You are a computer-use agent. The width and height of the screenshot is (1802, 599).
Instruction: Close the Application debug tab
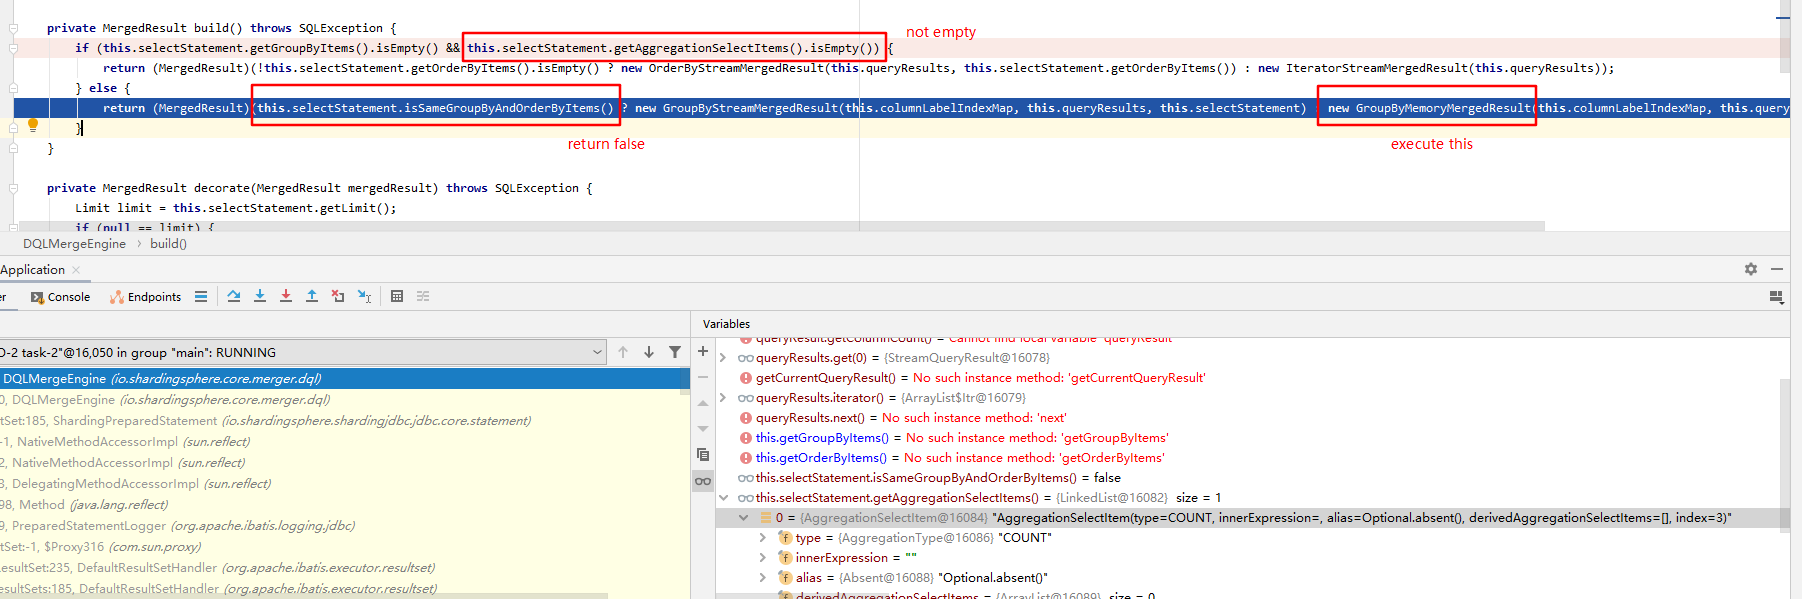tap(76, 270)
